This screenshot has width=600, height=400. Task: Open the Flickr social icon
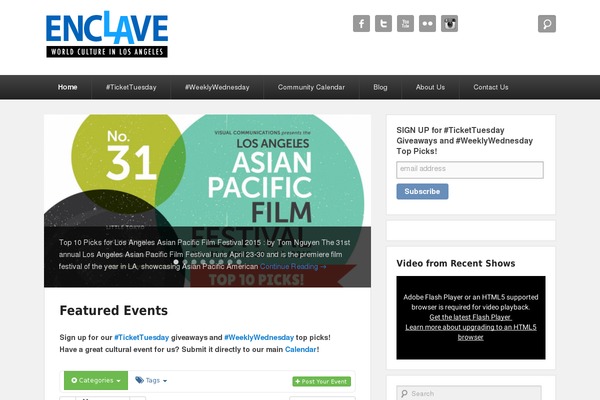(427, 24)
